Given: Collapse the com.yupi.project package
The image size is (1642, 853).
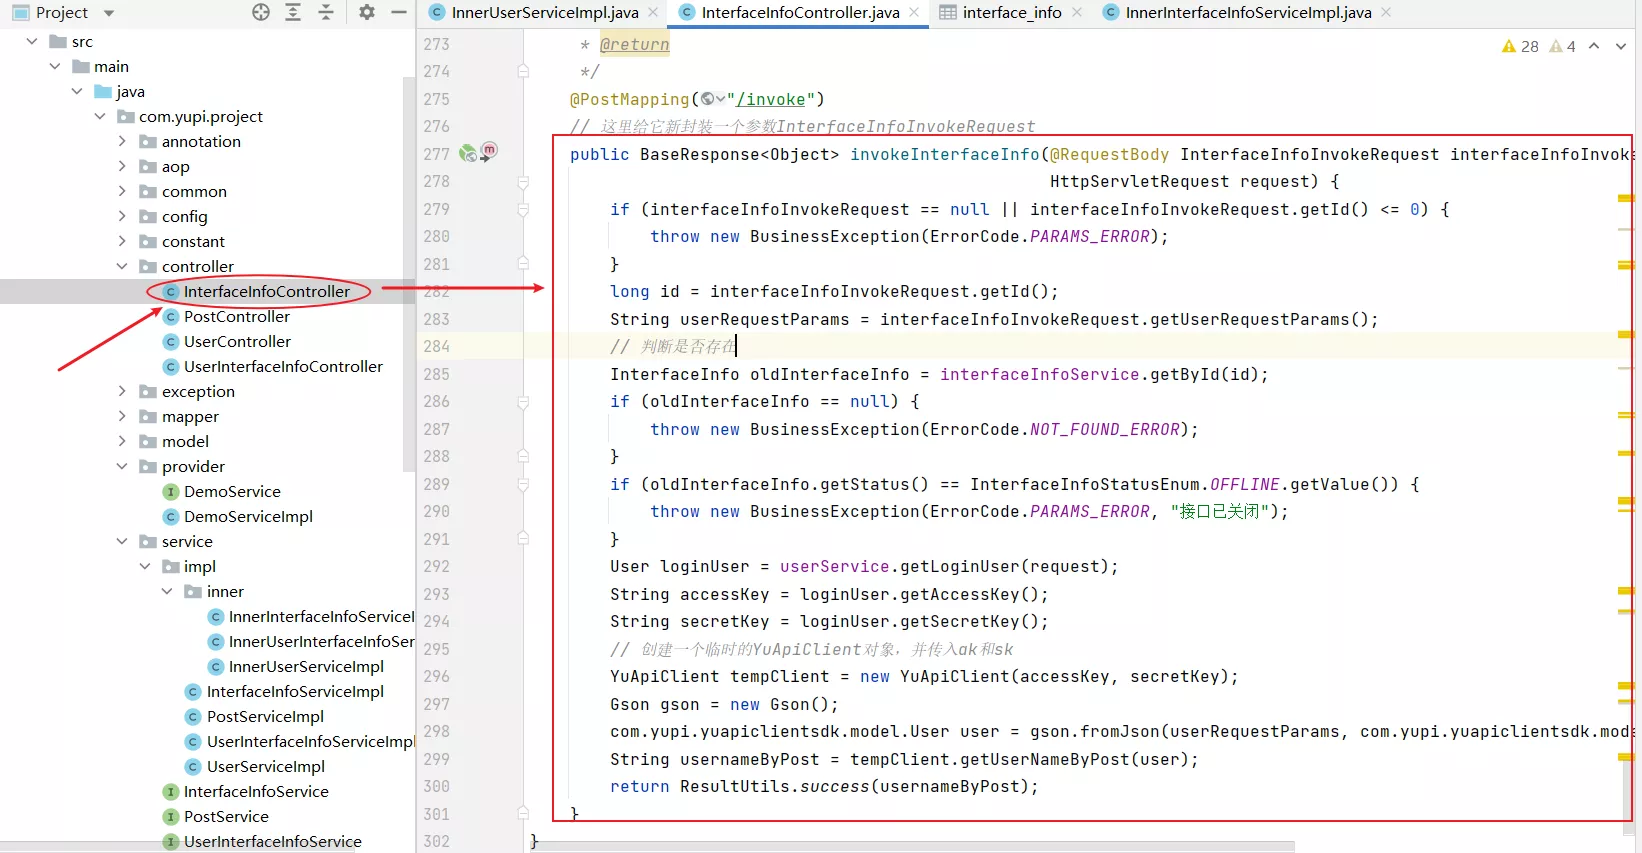Looking at the screenshot, I should [100, 116].
